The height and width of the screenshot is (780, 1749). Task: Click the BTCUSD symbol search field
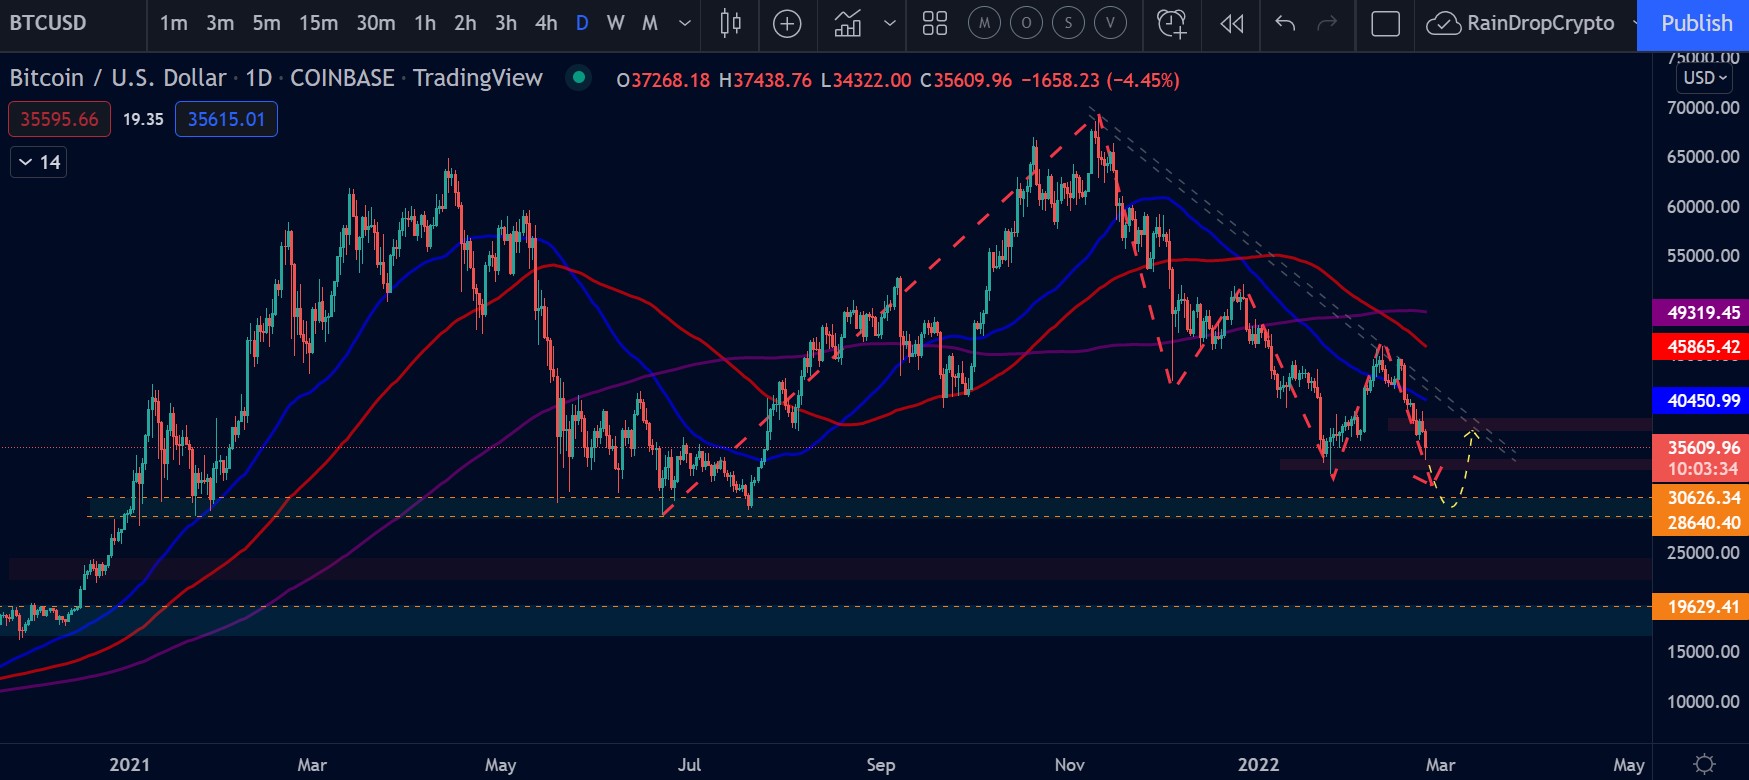tap(48, 23)
